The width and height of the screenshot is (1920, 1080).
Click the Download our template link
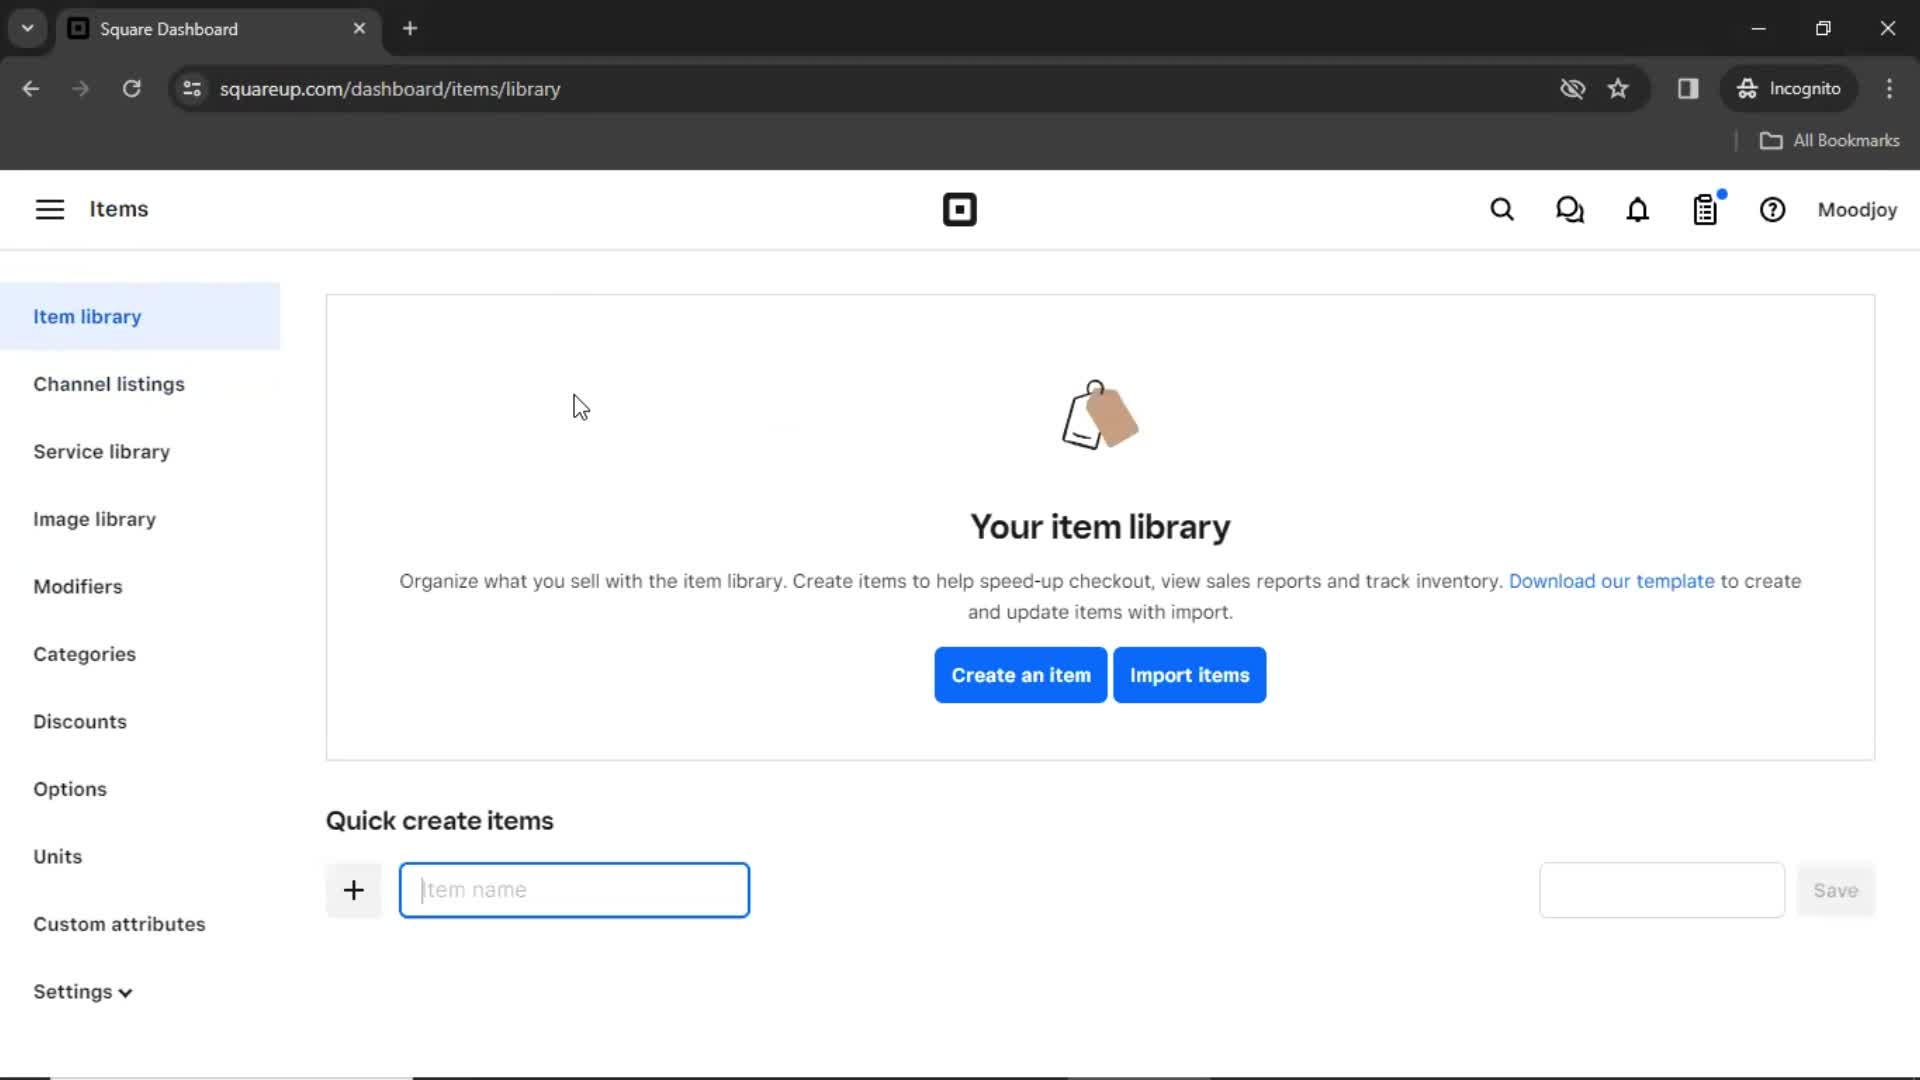tap(1611, 580)
